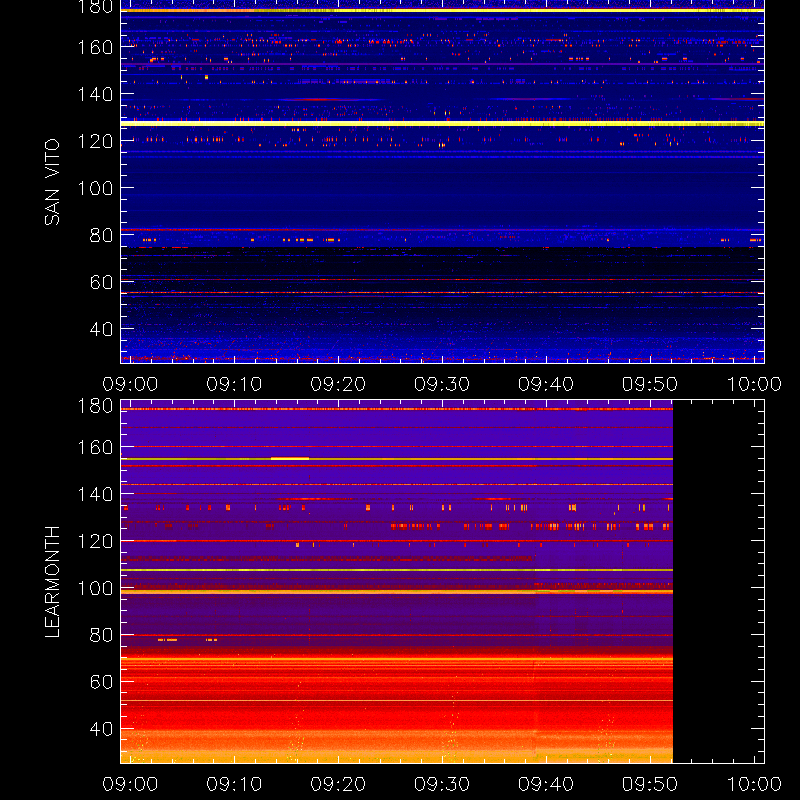Click the bright yellow burst at 155 MHz in Learmonth
Viewport: 800px width, 800px height.
click(290, 459)
